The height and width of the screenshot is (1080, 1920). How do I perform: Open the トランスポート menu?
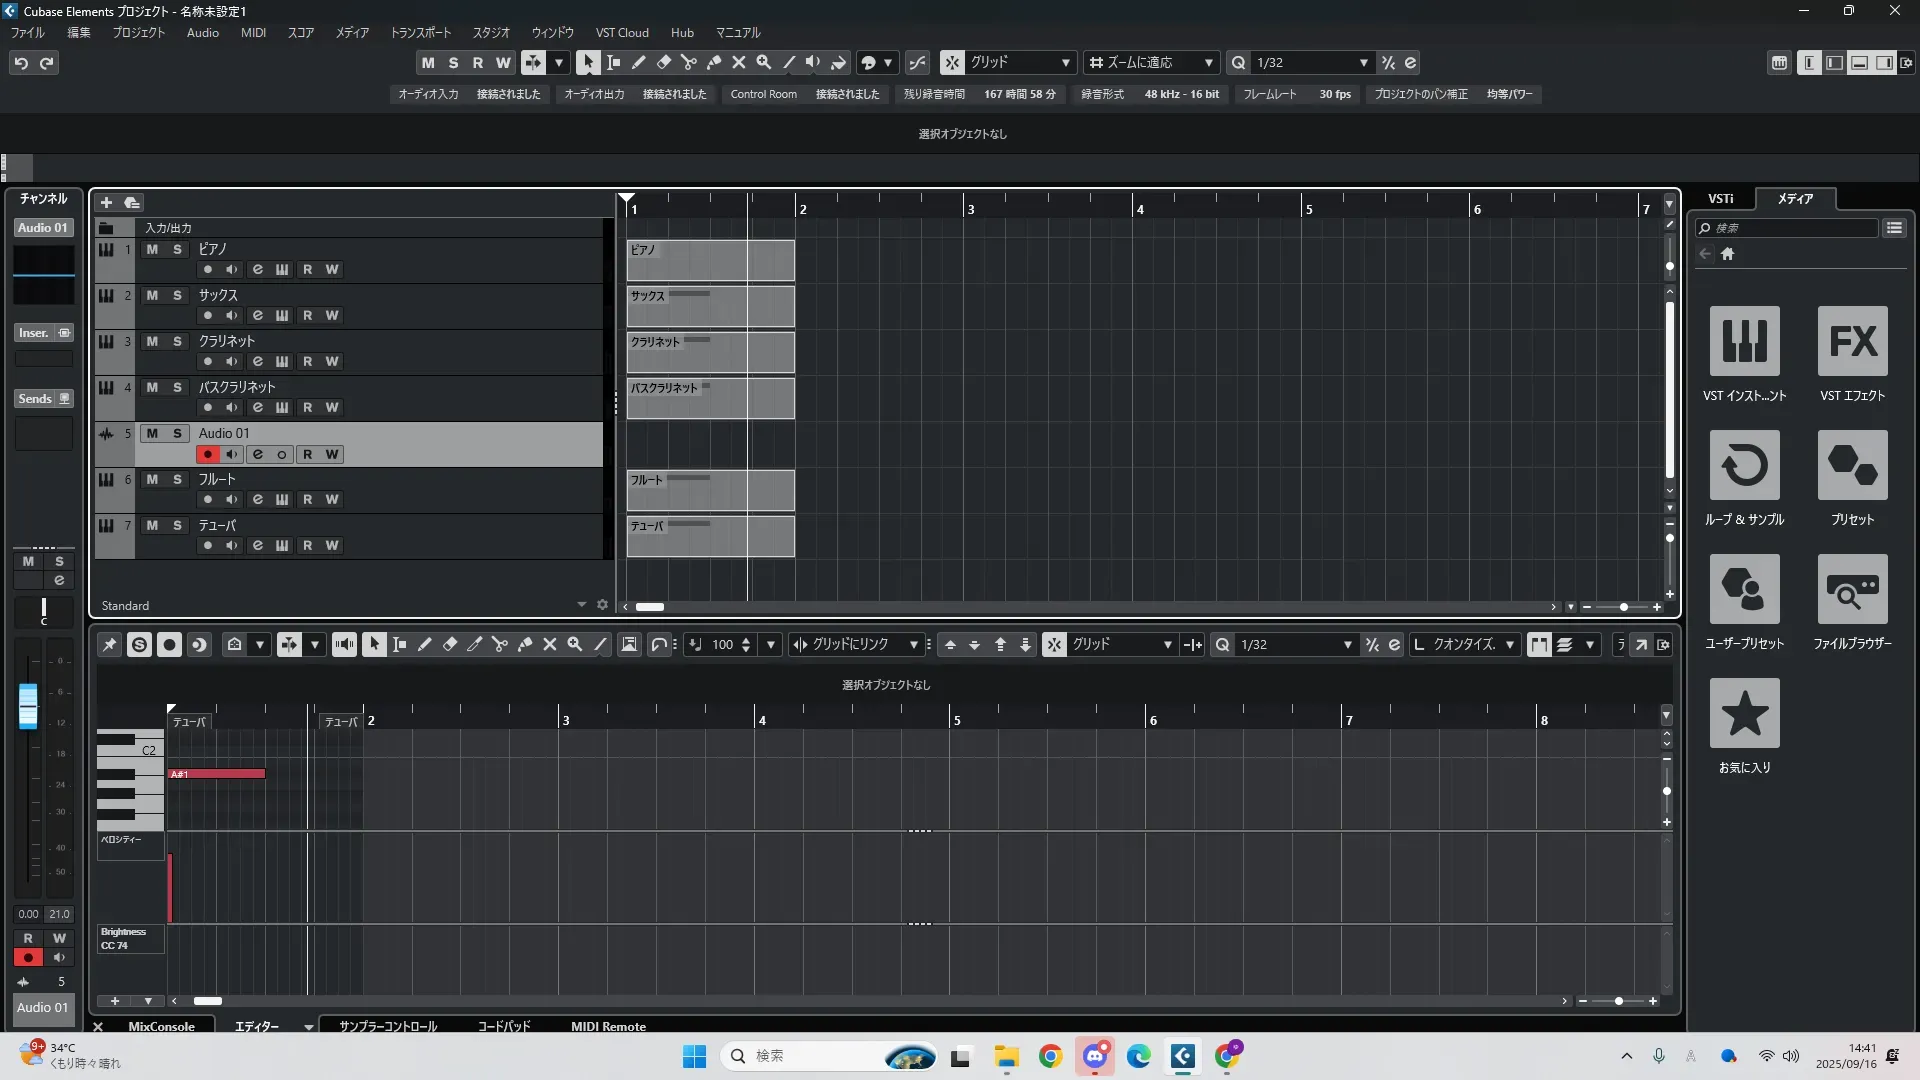(420, 32)
